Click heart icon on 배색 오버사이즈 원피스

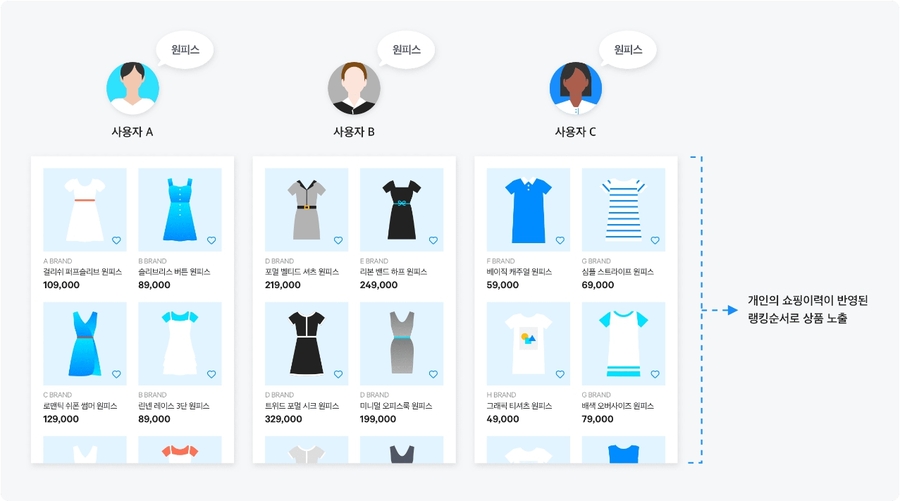(655, 374)
